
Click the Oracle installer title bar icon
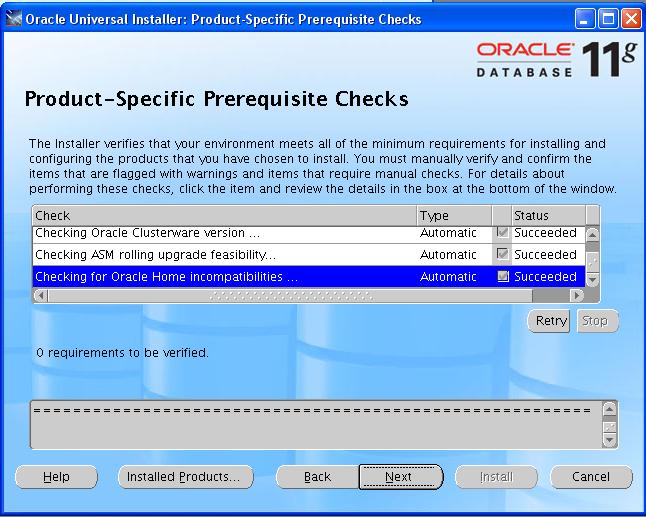pyautogui.click(x=13, y=19)
